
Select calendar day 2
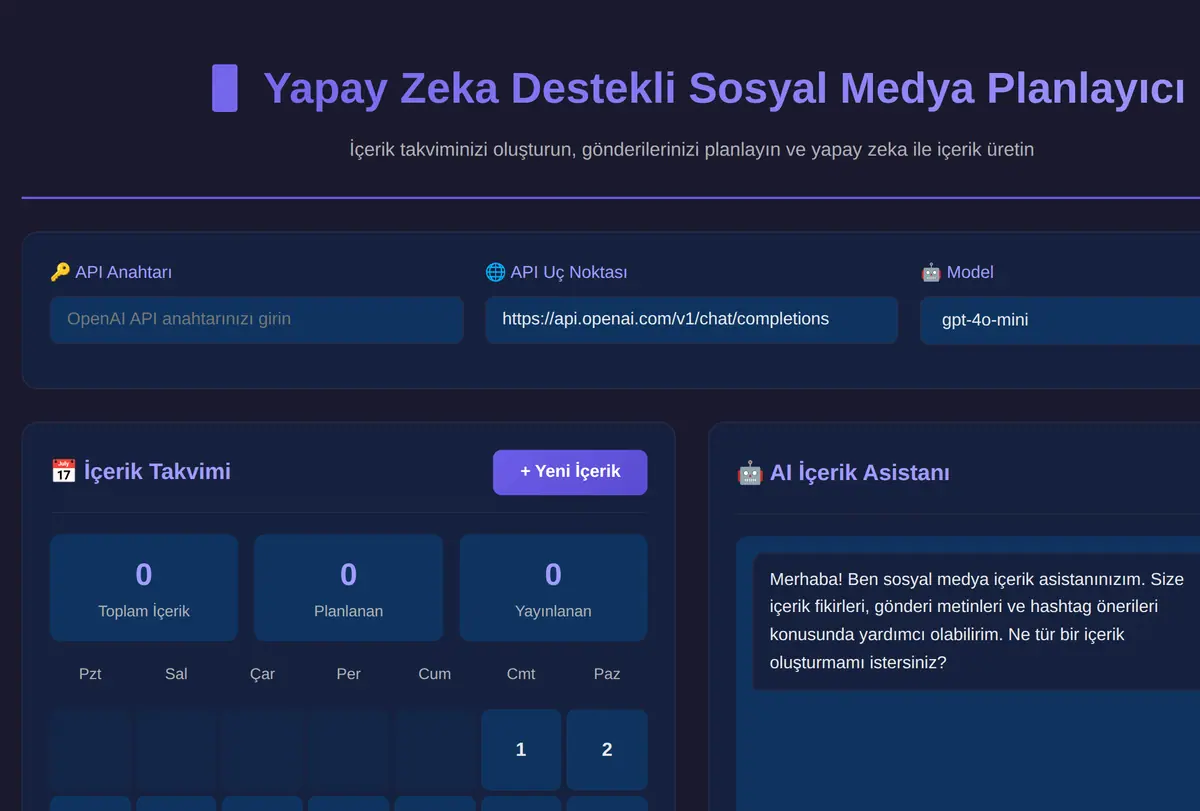coord(607,750)
